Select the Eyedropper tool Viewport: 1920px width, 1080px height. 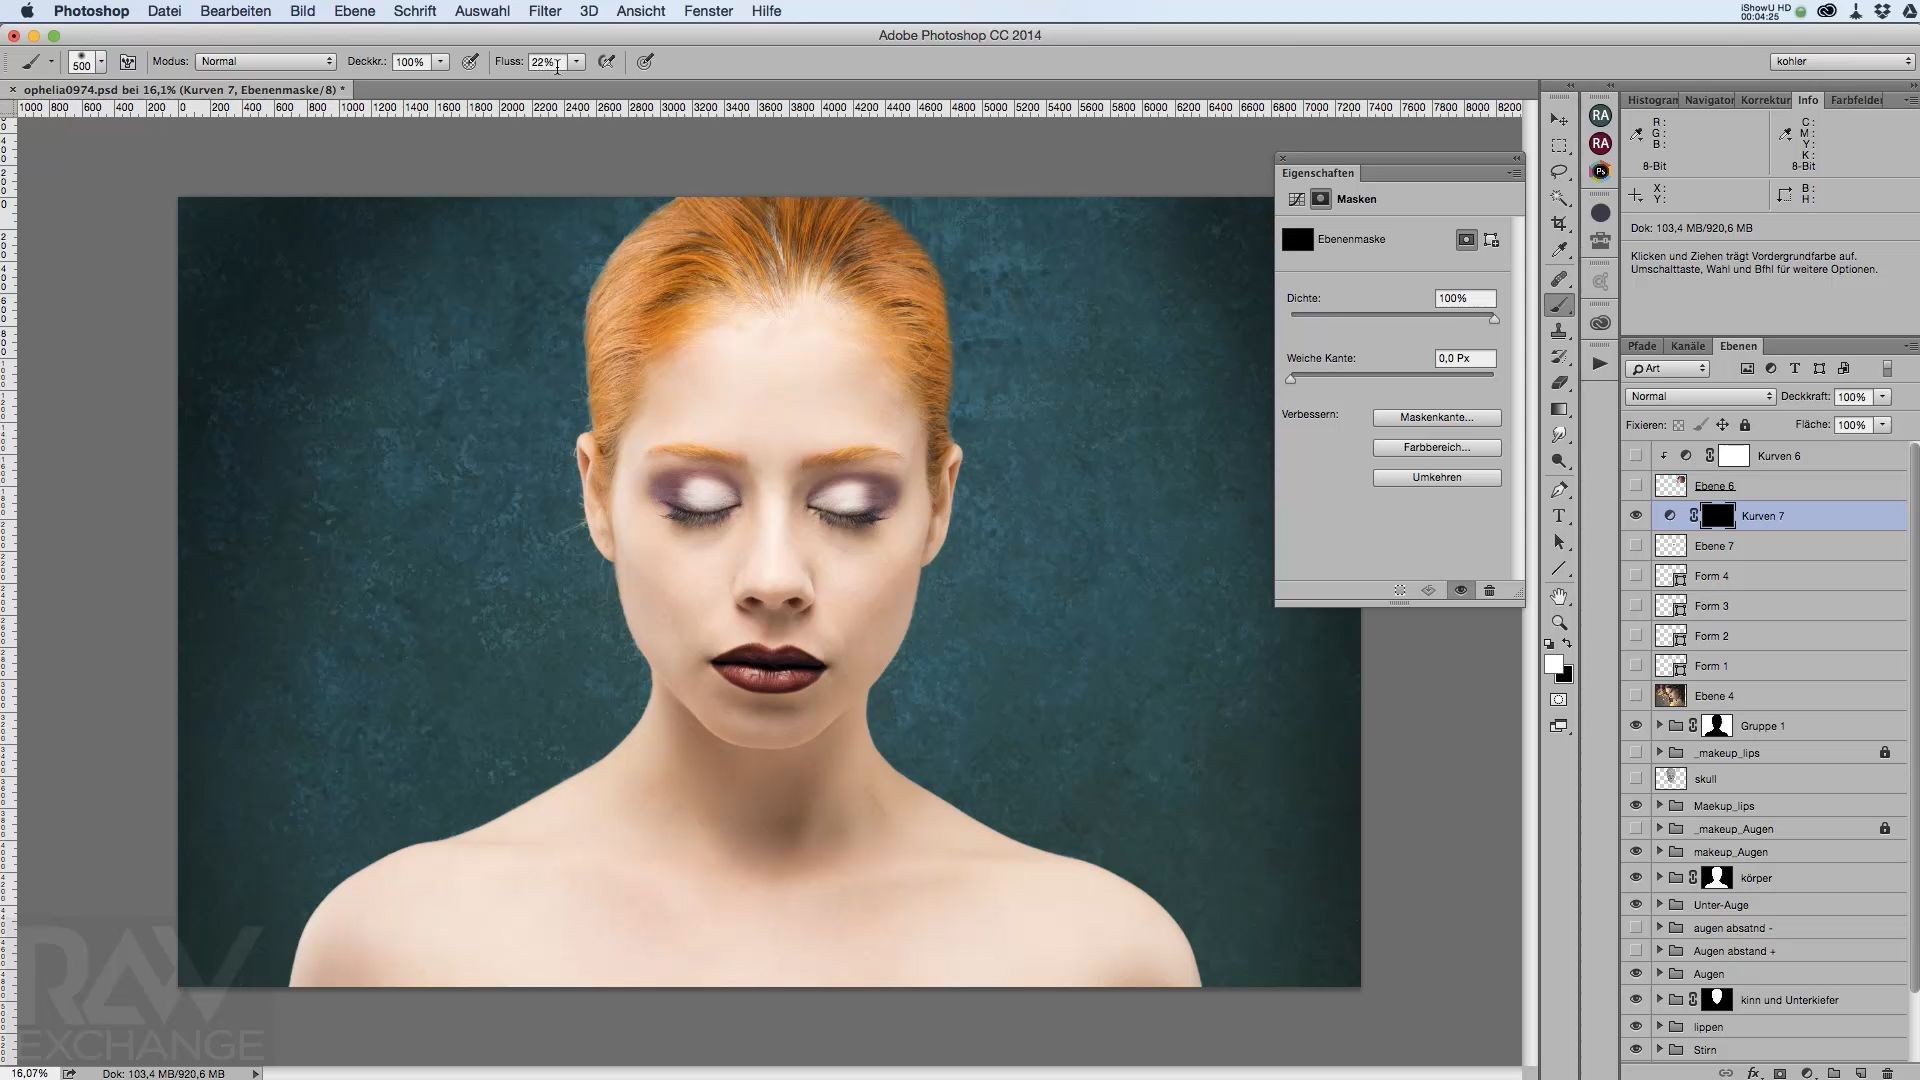click(1559, 250)
